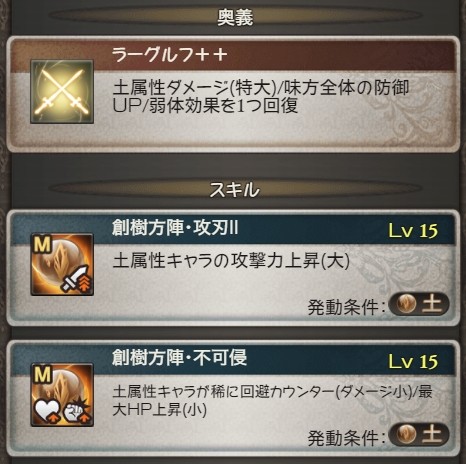Select the 奥義 section header
This screenshot has height=464, width=466.
pyautogui.click(x=235, y=17)
